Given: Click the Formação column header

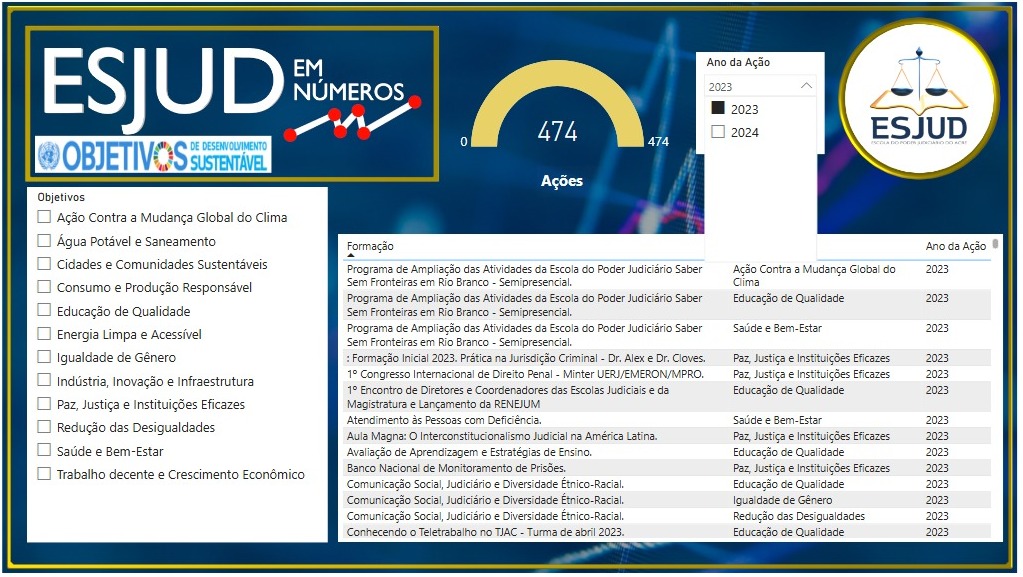Looking at the screenshot, I should (x=370, y=246).
